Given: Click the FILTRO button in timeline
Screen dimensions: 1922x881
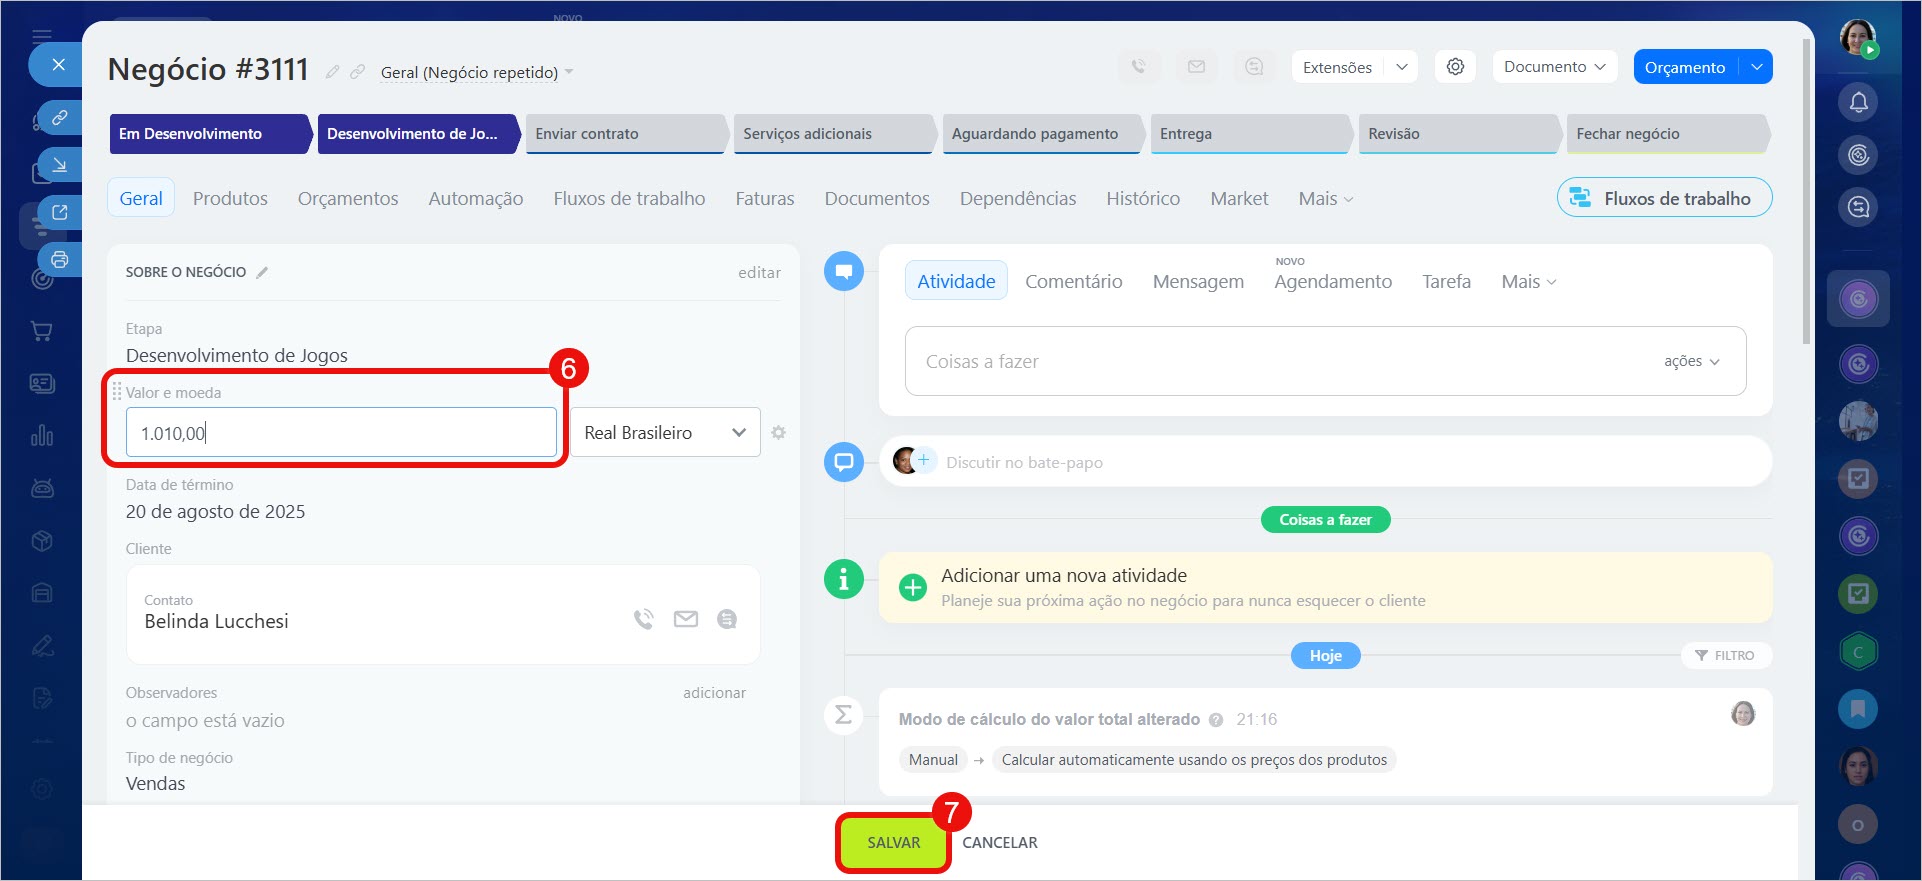Looking at the screenshot, I should point(1726,656).
